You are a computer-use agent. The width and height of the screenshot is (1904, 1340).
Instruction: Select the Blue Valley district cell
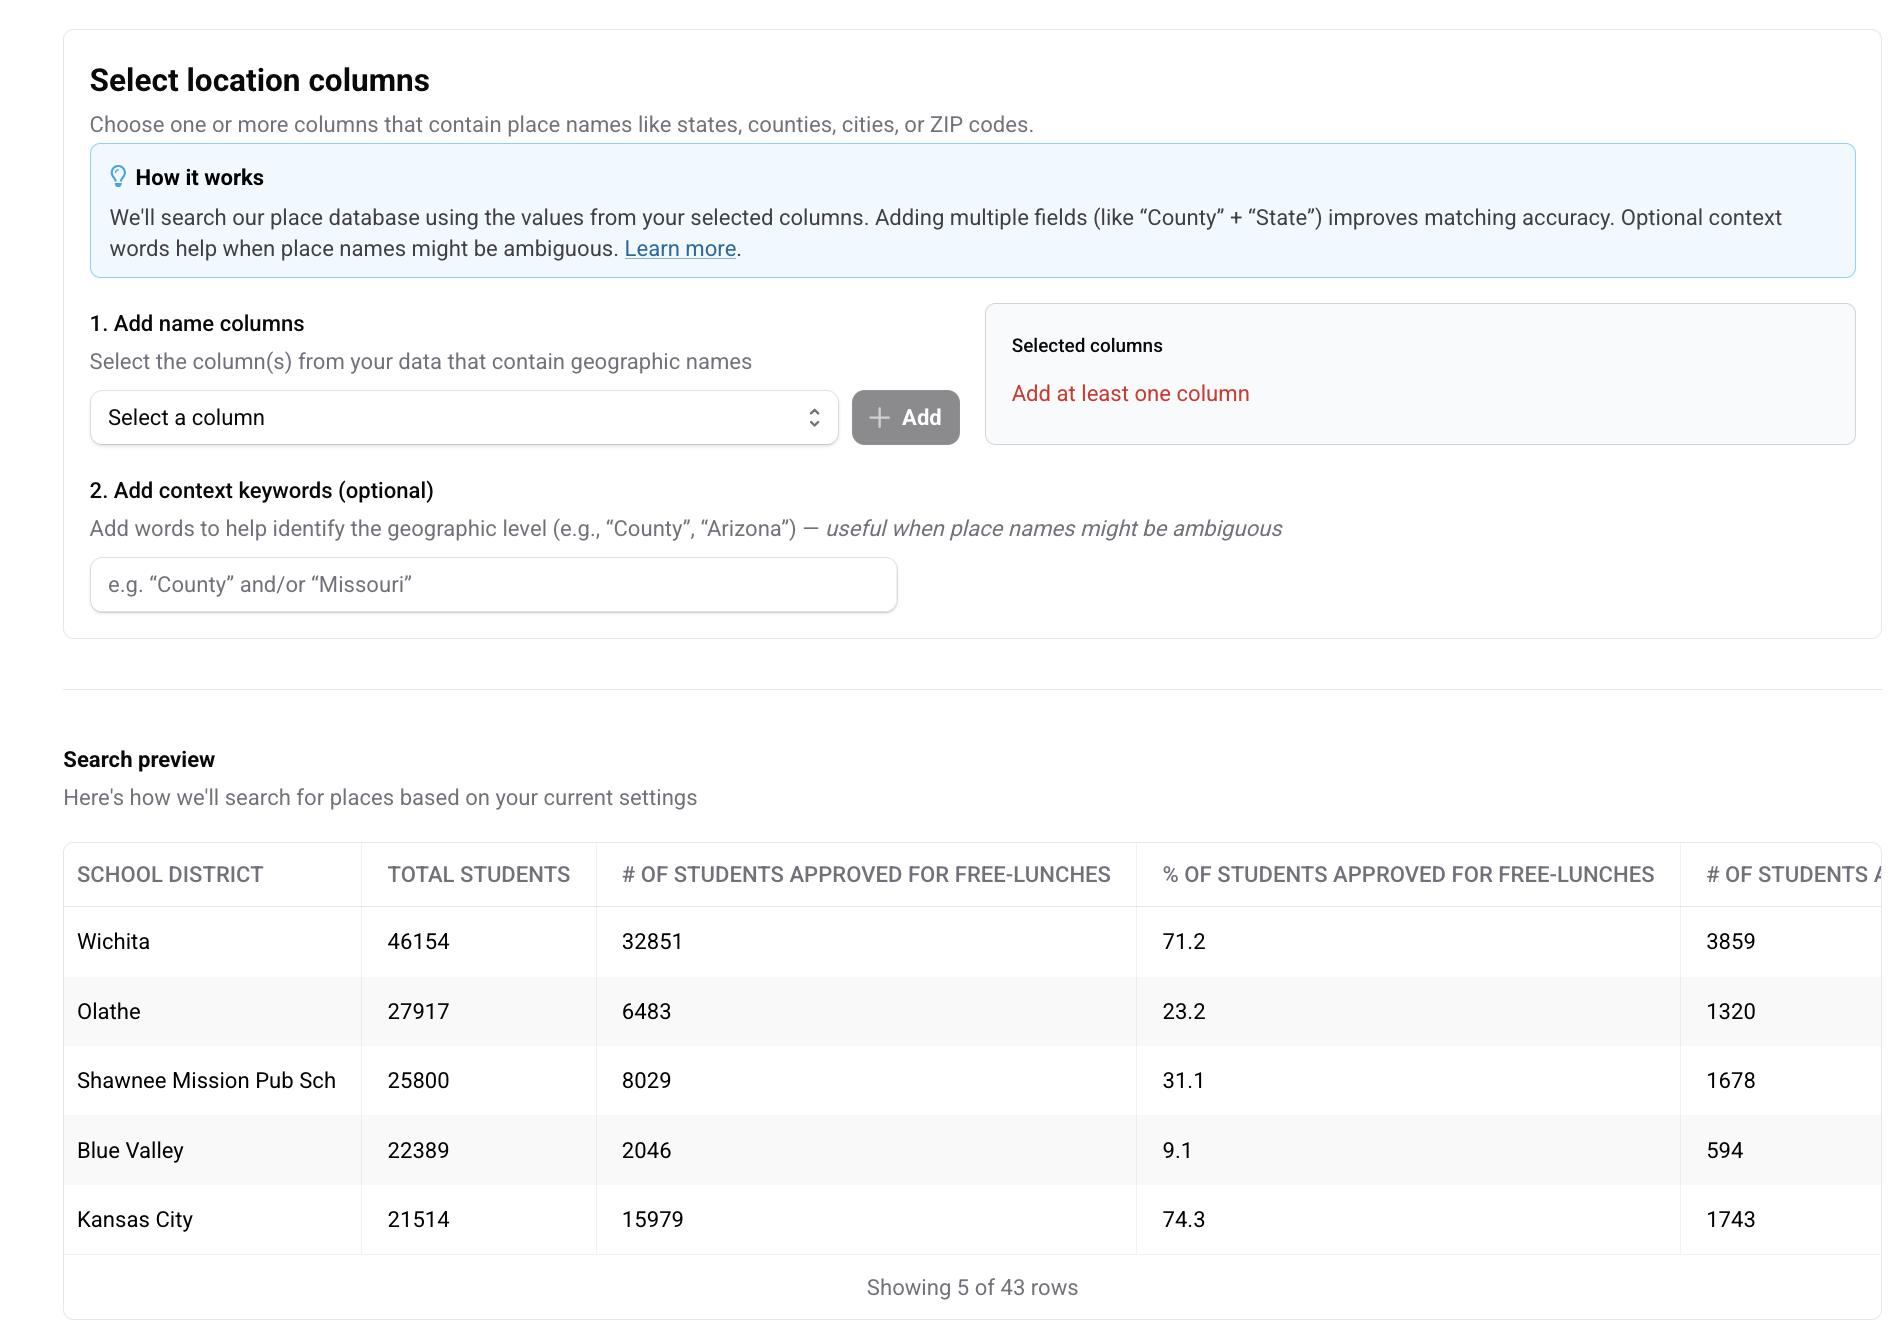130,1151
